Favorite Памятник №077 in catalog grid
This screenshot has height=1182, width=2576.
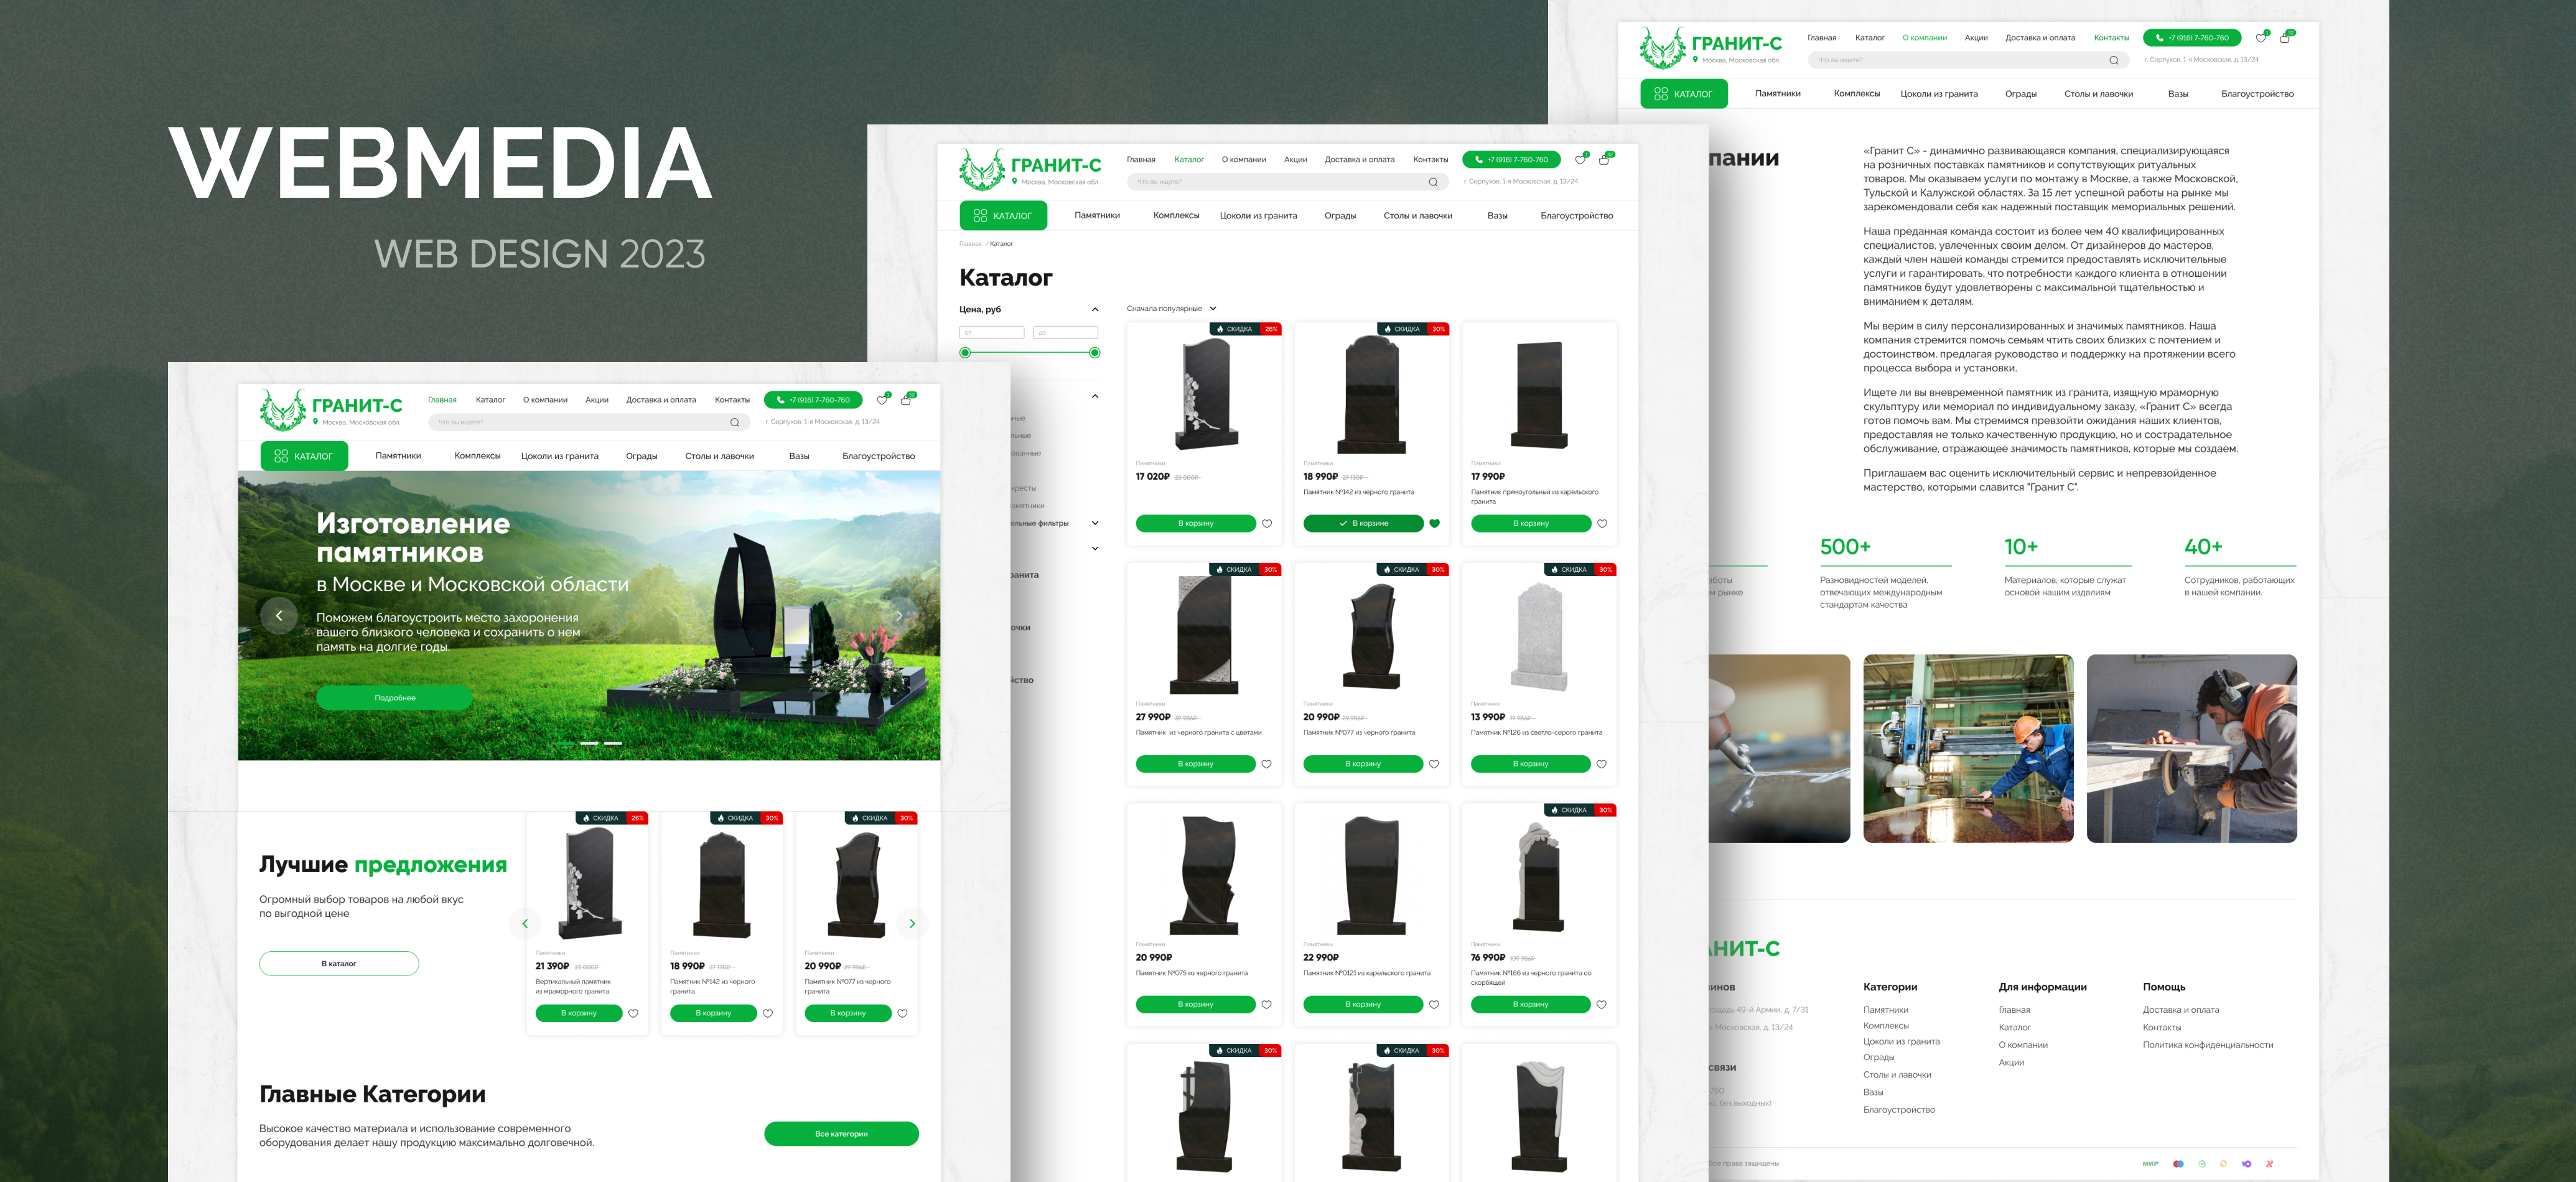point(1434,764)
